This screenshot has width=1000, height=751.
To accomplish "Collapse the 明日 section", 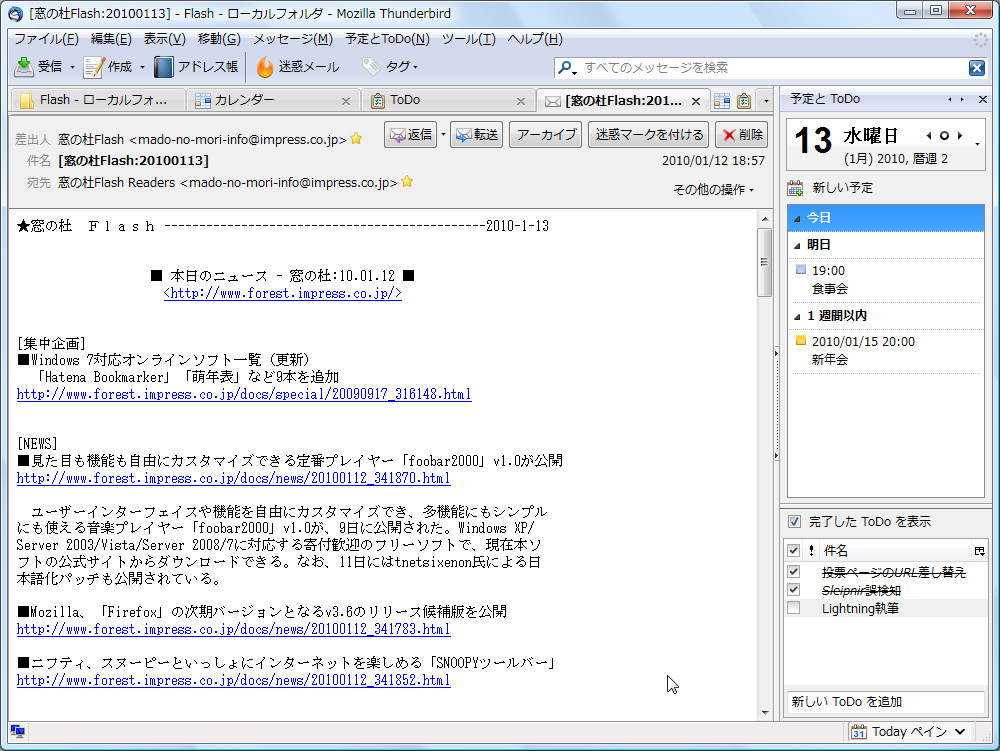I will tap(797, 245).
